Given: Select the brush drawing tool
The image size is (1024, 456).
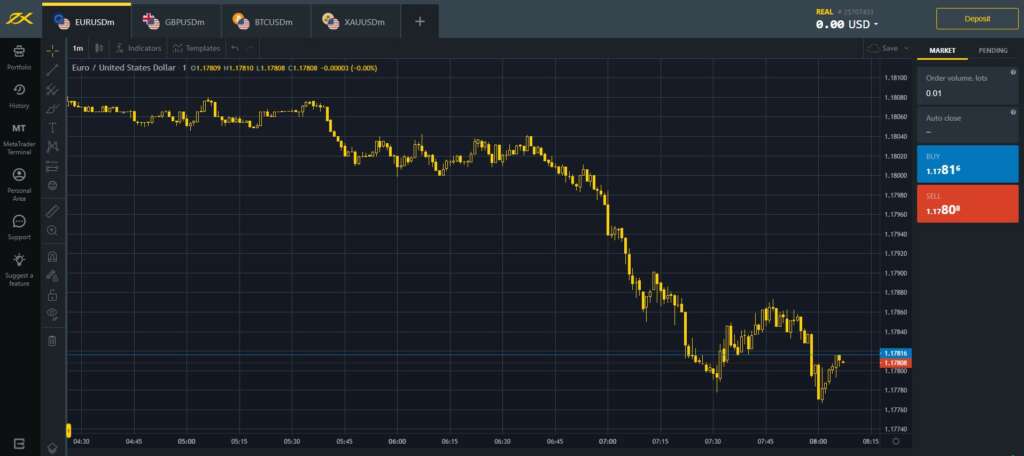Looking at the screenshot, I should (x=53, y=108).
